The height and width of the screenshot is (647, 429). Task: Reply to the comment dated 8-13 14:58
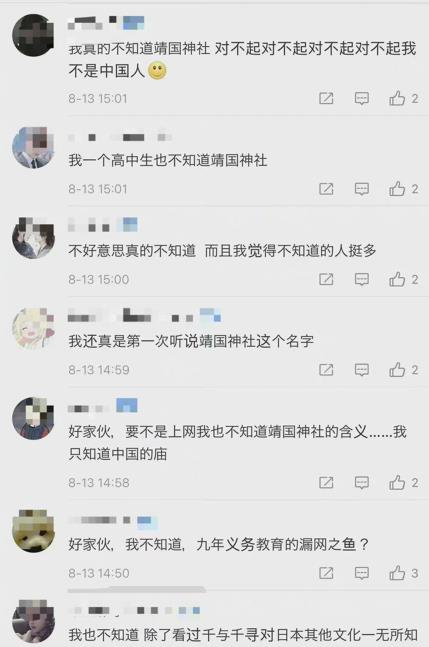point(362,482)
